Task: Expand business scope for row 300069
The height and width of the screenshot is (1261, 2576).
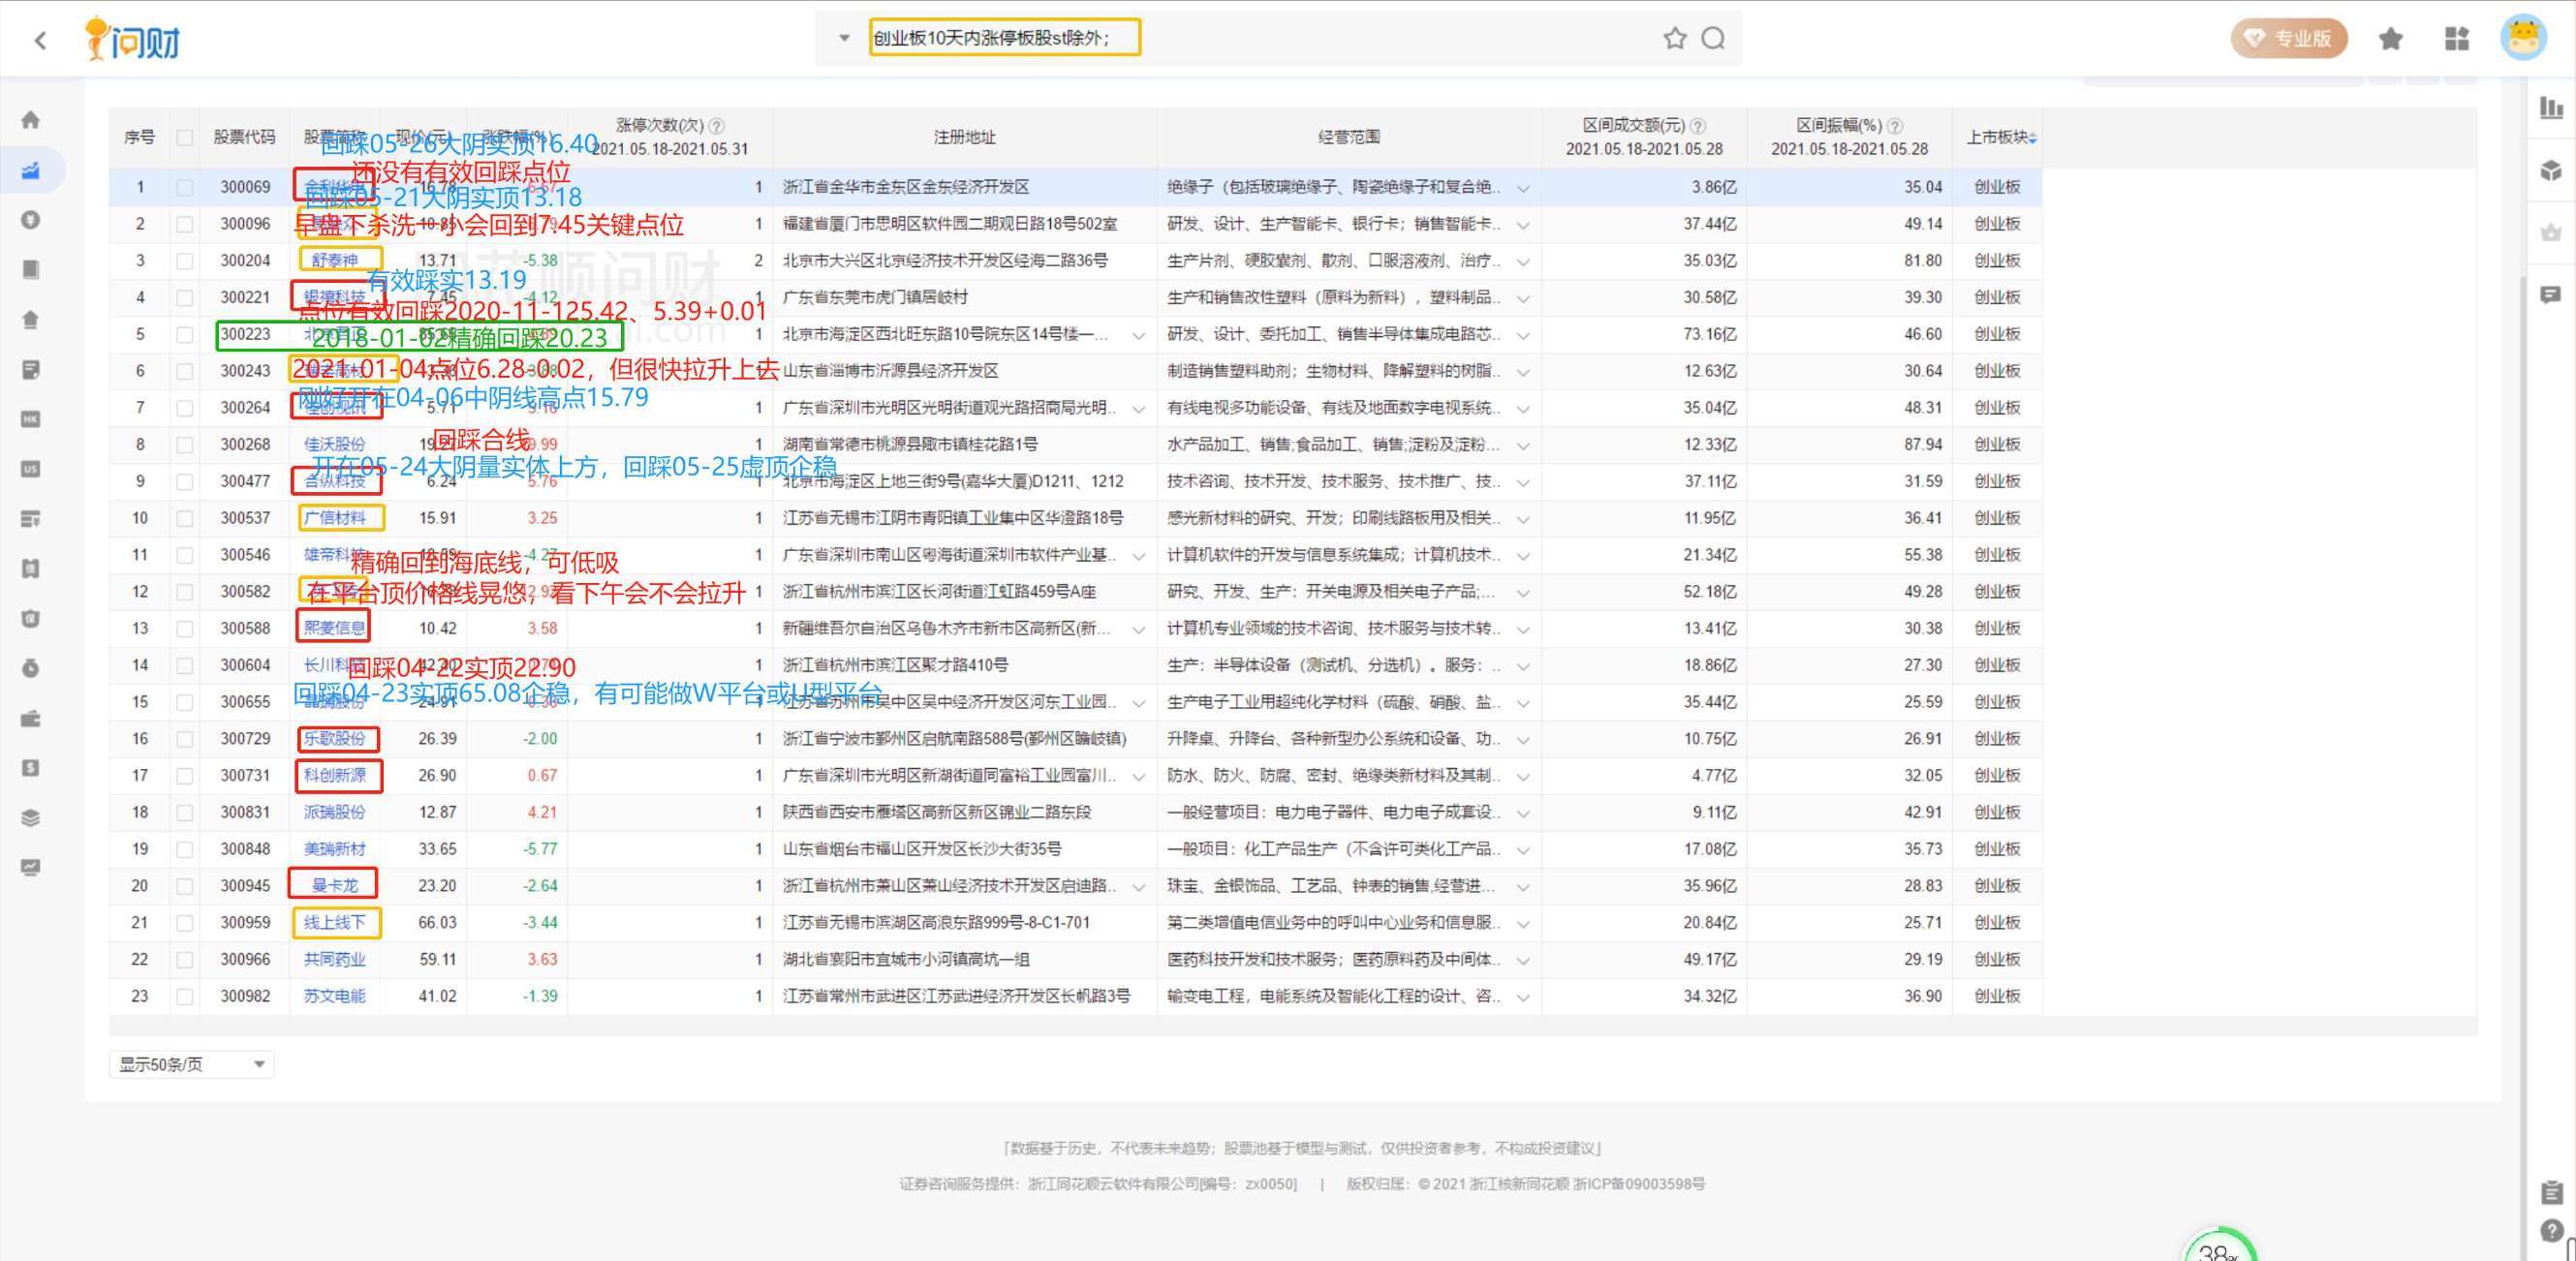Action: 1523,188
